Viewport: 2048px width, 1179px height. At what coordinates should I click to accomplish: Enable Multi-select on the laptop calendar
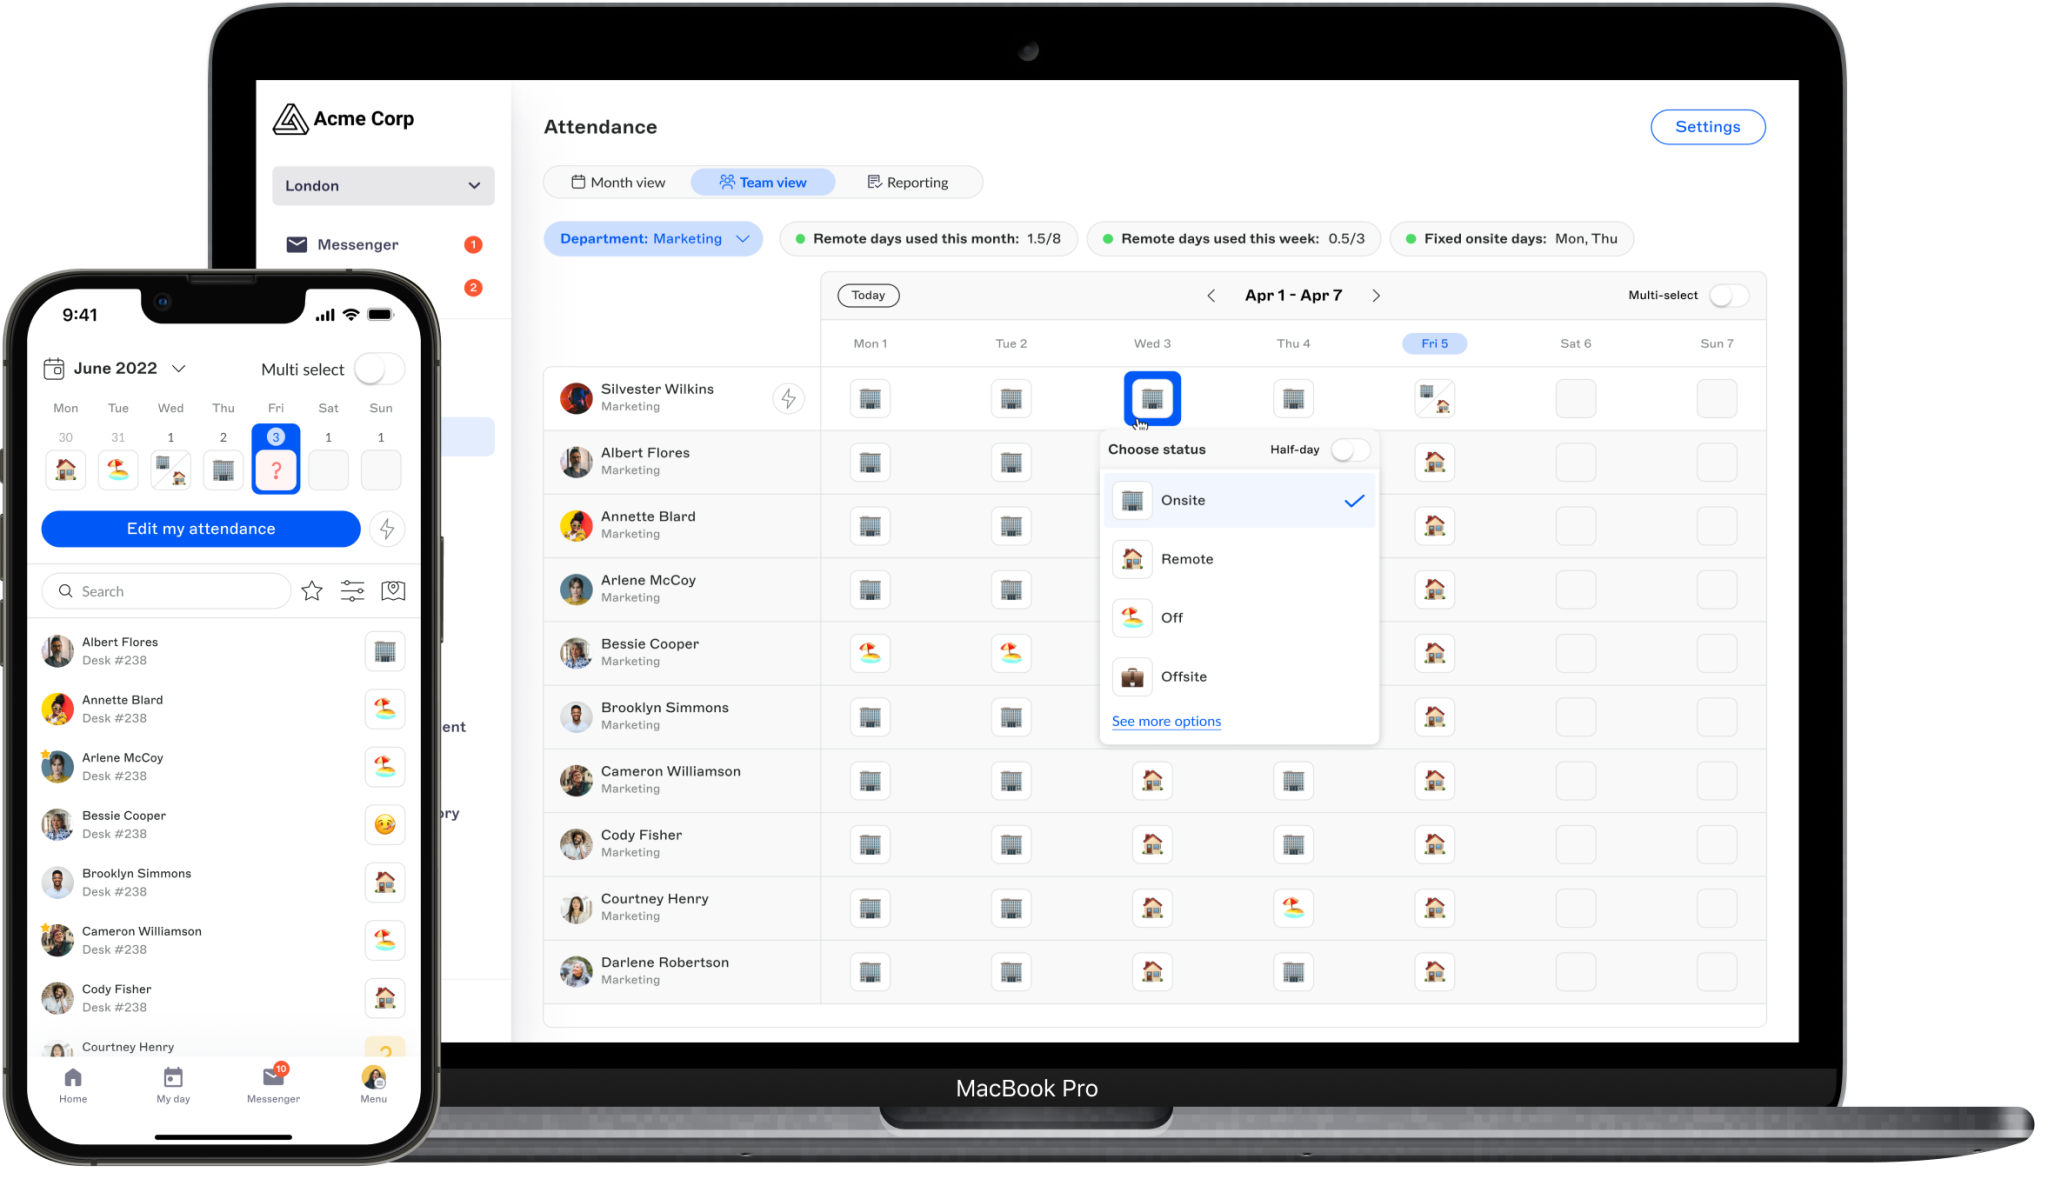click(x=1728, y=296)
